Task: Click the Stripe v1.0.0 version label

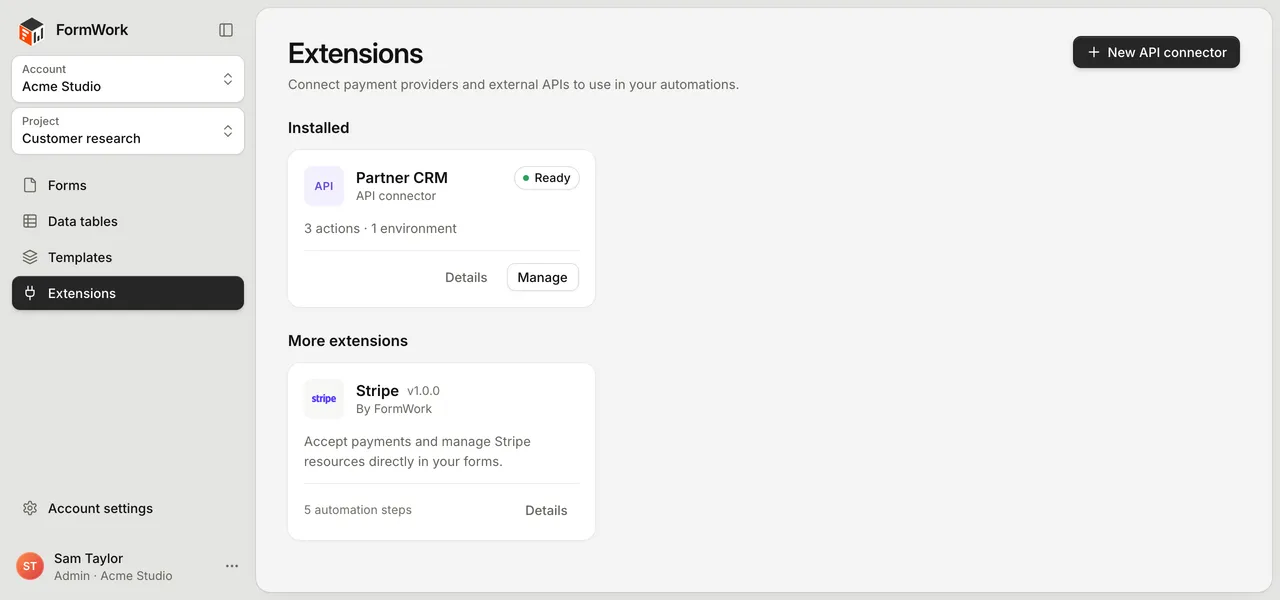Action: click(x=423, y=391)
